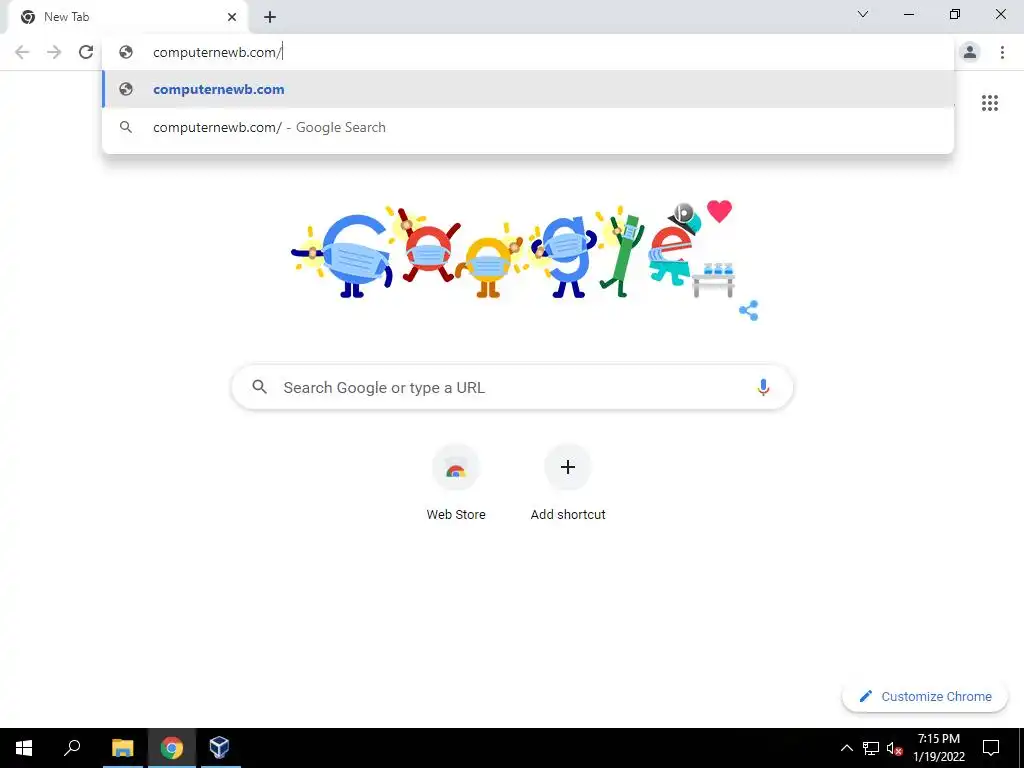The image size is (1024, 768).
Task: Open a new tab with plus button
Action: tap(270, 17)
